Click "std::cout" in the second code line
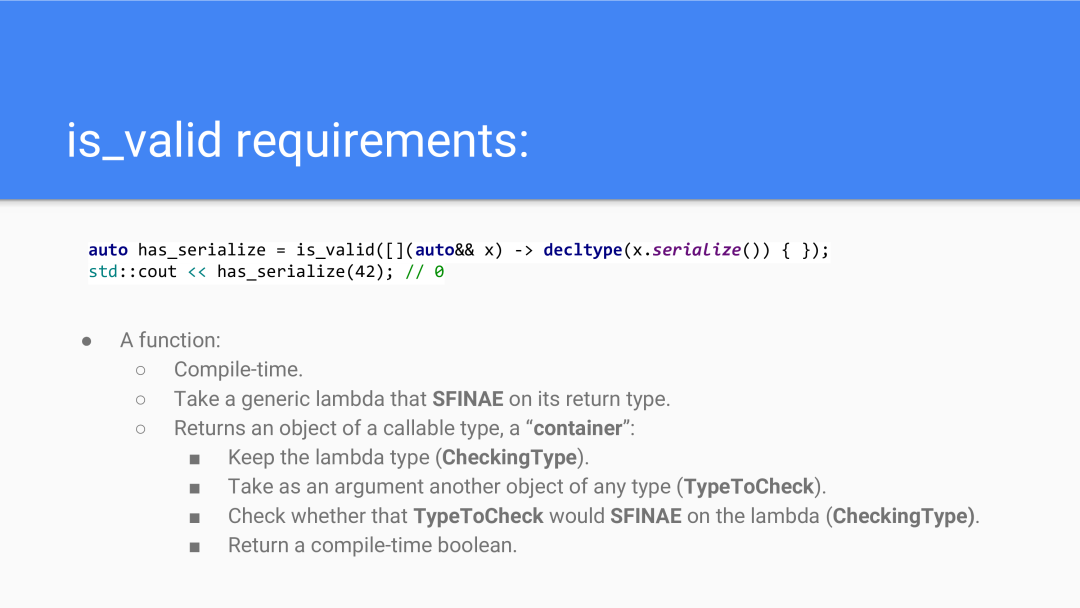 click(x=132, y=272)
